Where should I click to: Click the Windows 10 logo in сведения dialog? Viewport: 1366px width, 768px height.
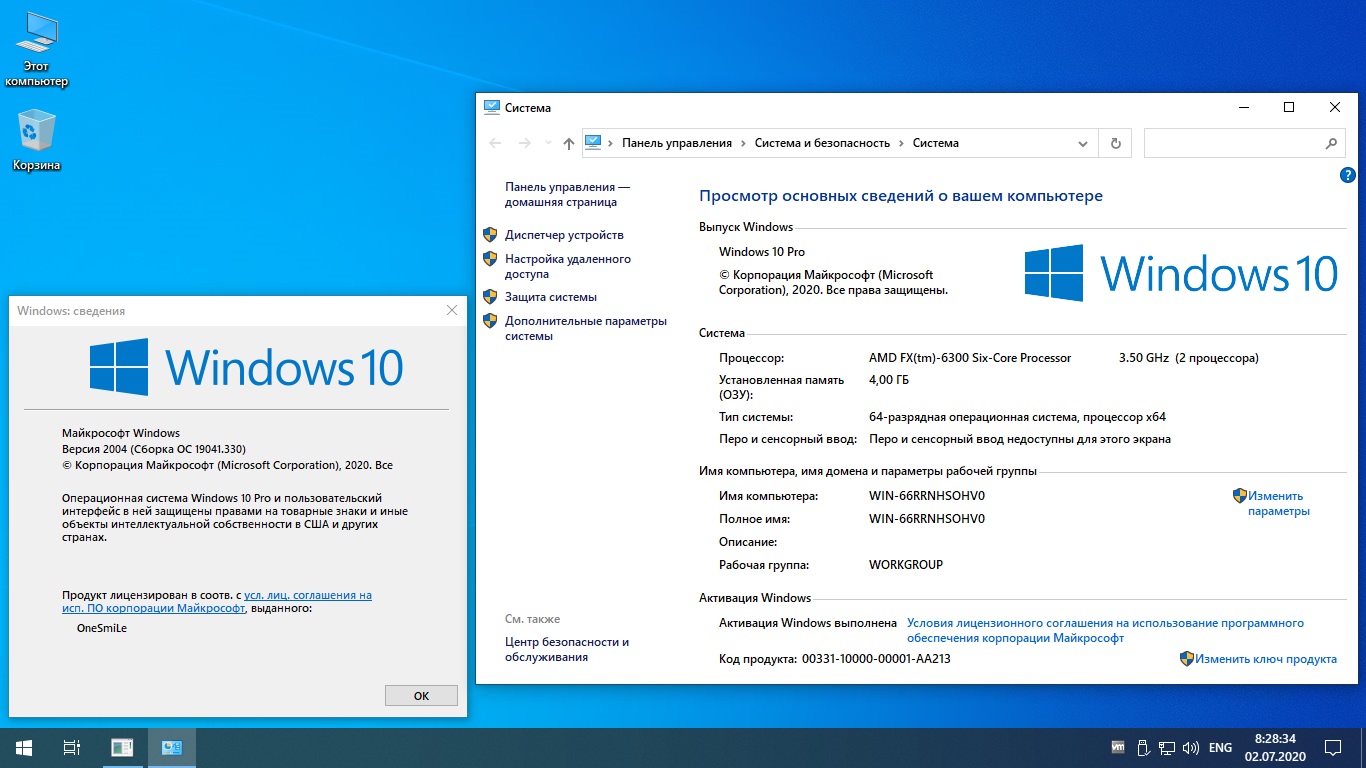point(246,366)
